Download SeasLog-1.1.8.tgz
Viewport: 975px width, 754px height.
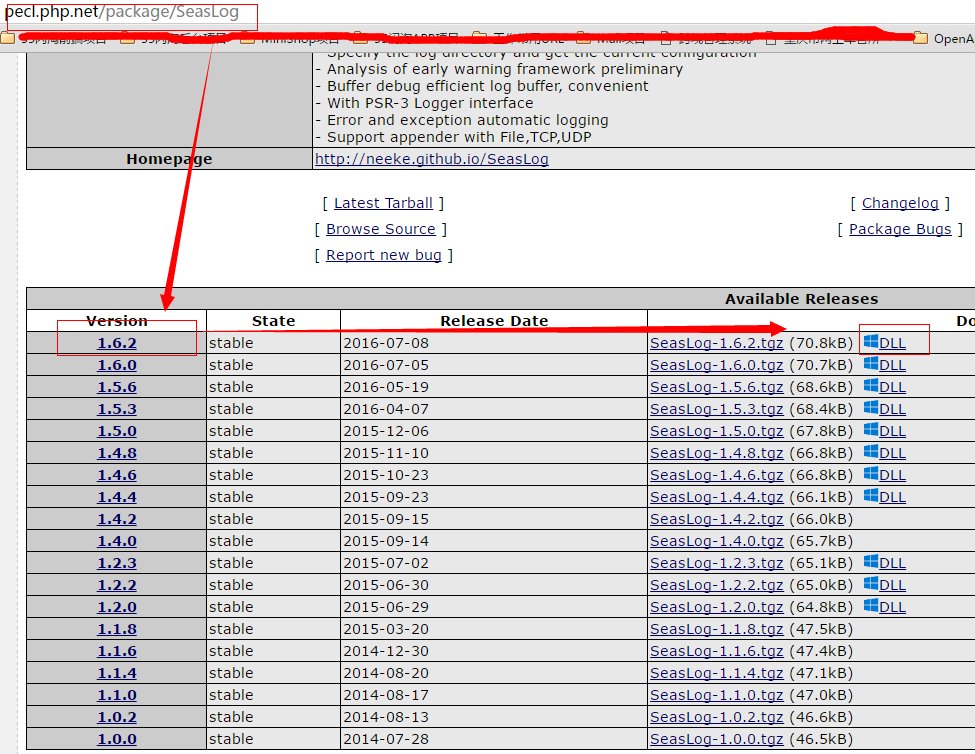[x=716, y=629]
